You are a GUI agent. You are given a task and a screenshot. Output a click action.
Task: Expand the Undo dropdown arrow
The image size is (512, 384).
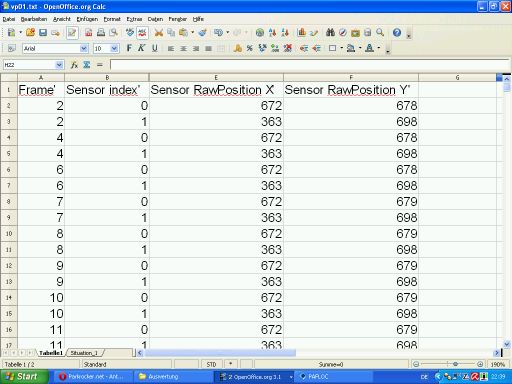pos(227,32)
